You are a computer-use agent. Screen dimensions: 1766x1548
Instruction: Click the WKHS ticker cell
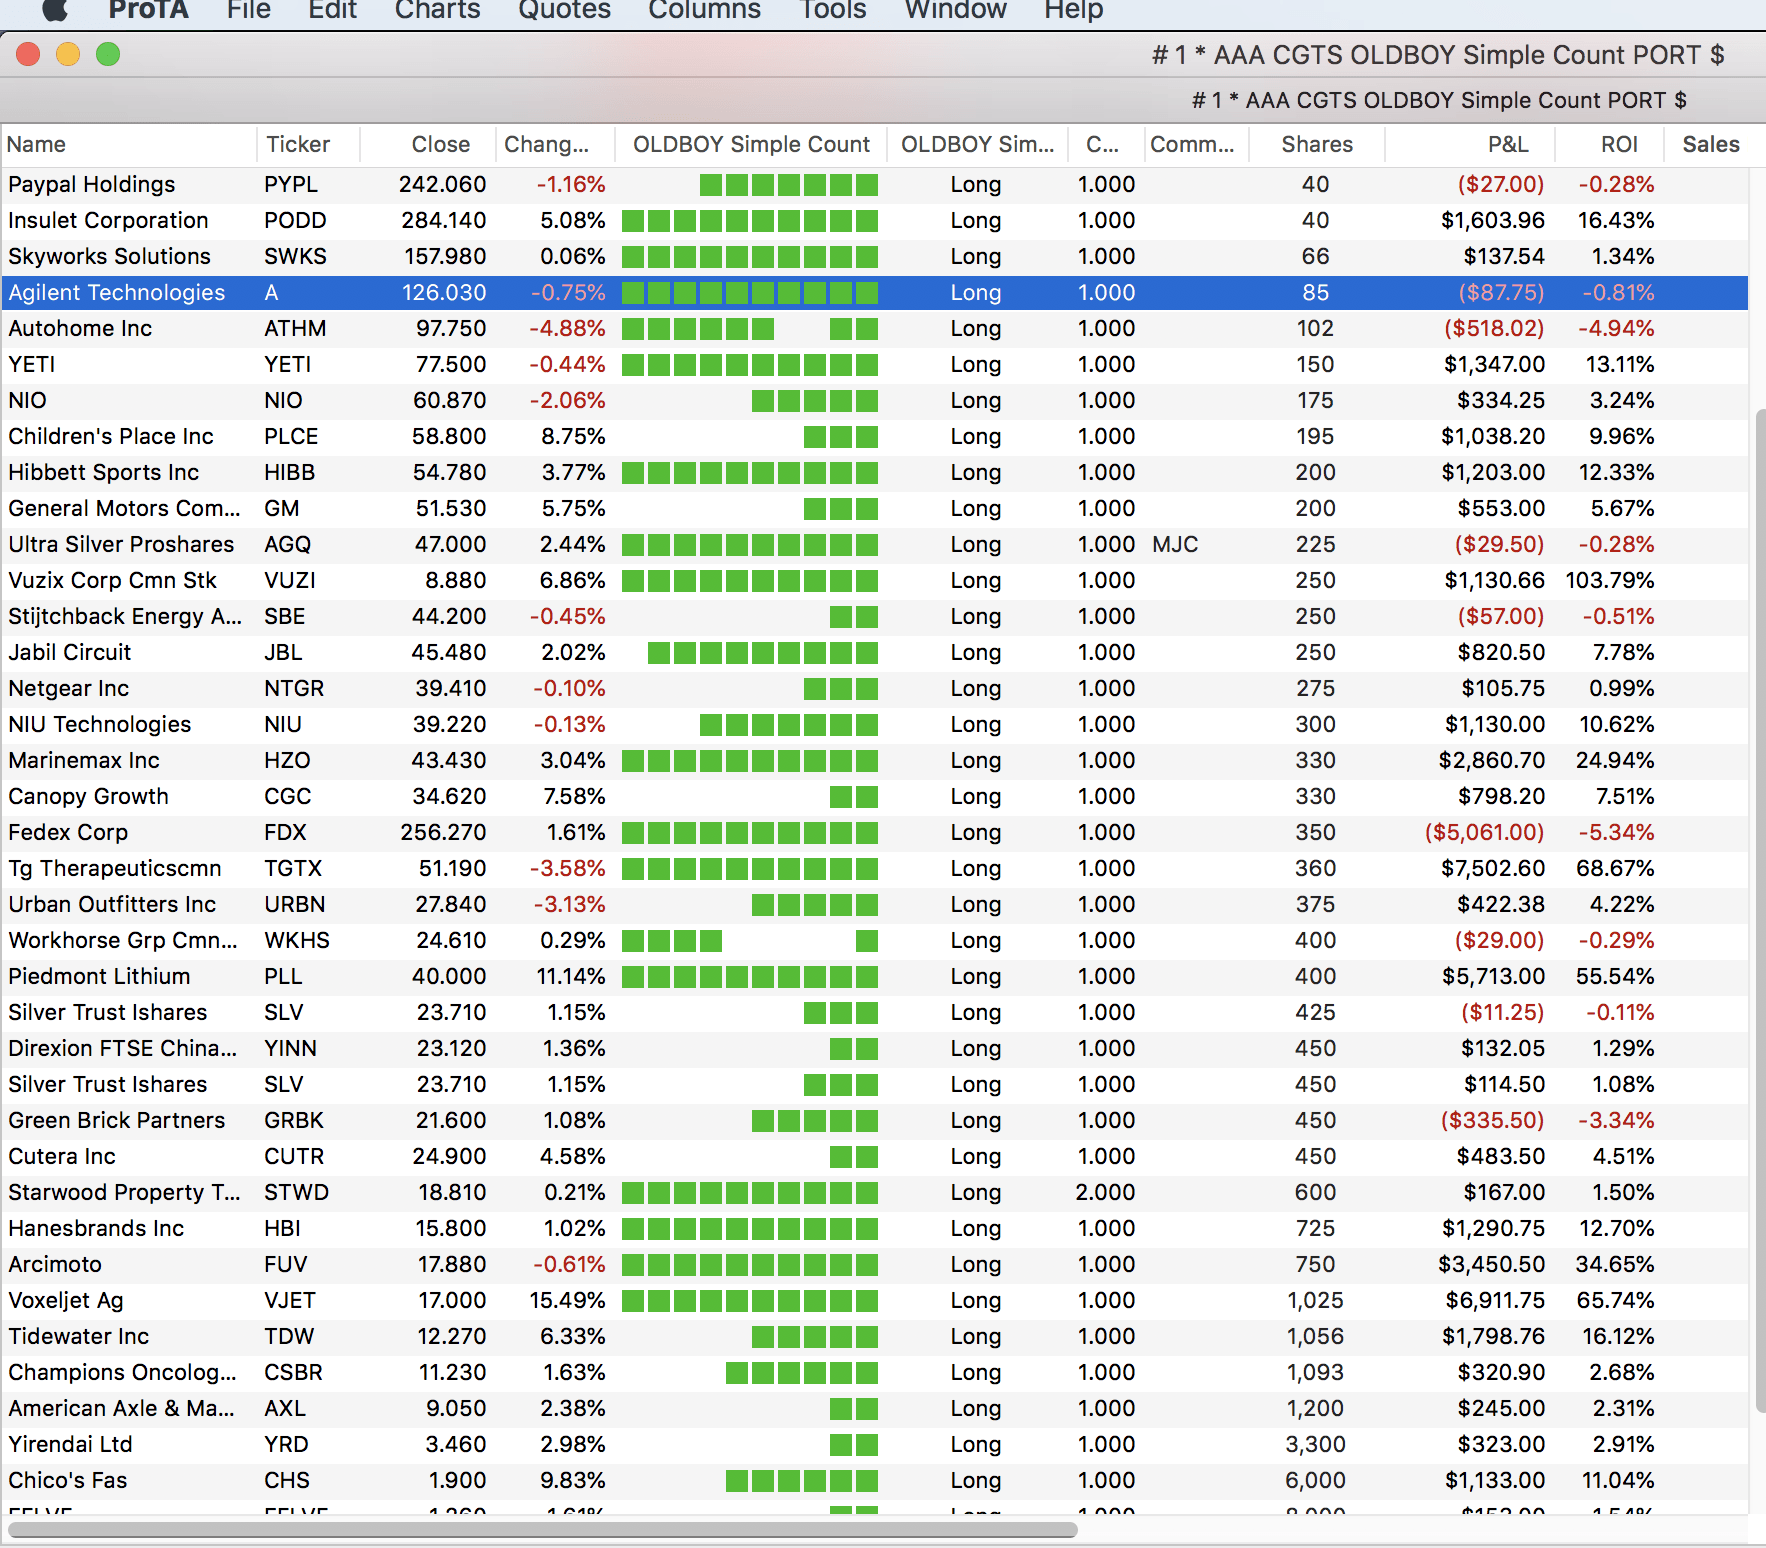pos(297,940)
